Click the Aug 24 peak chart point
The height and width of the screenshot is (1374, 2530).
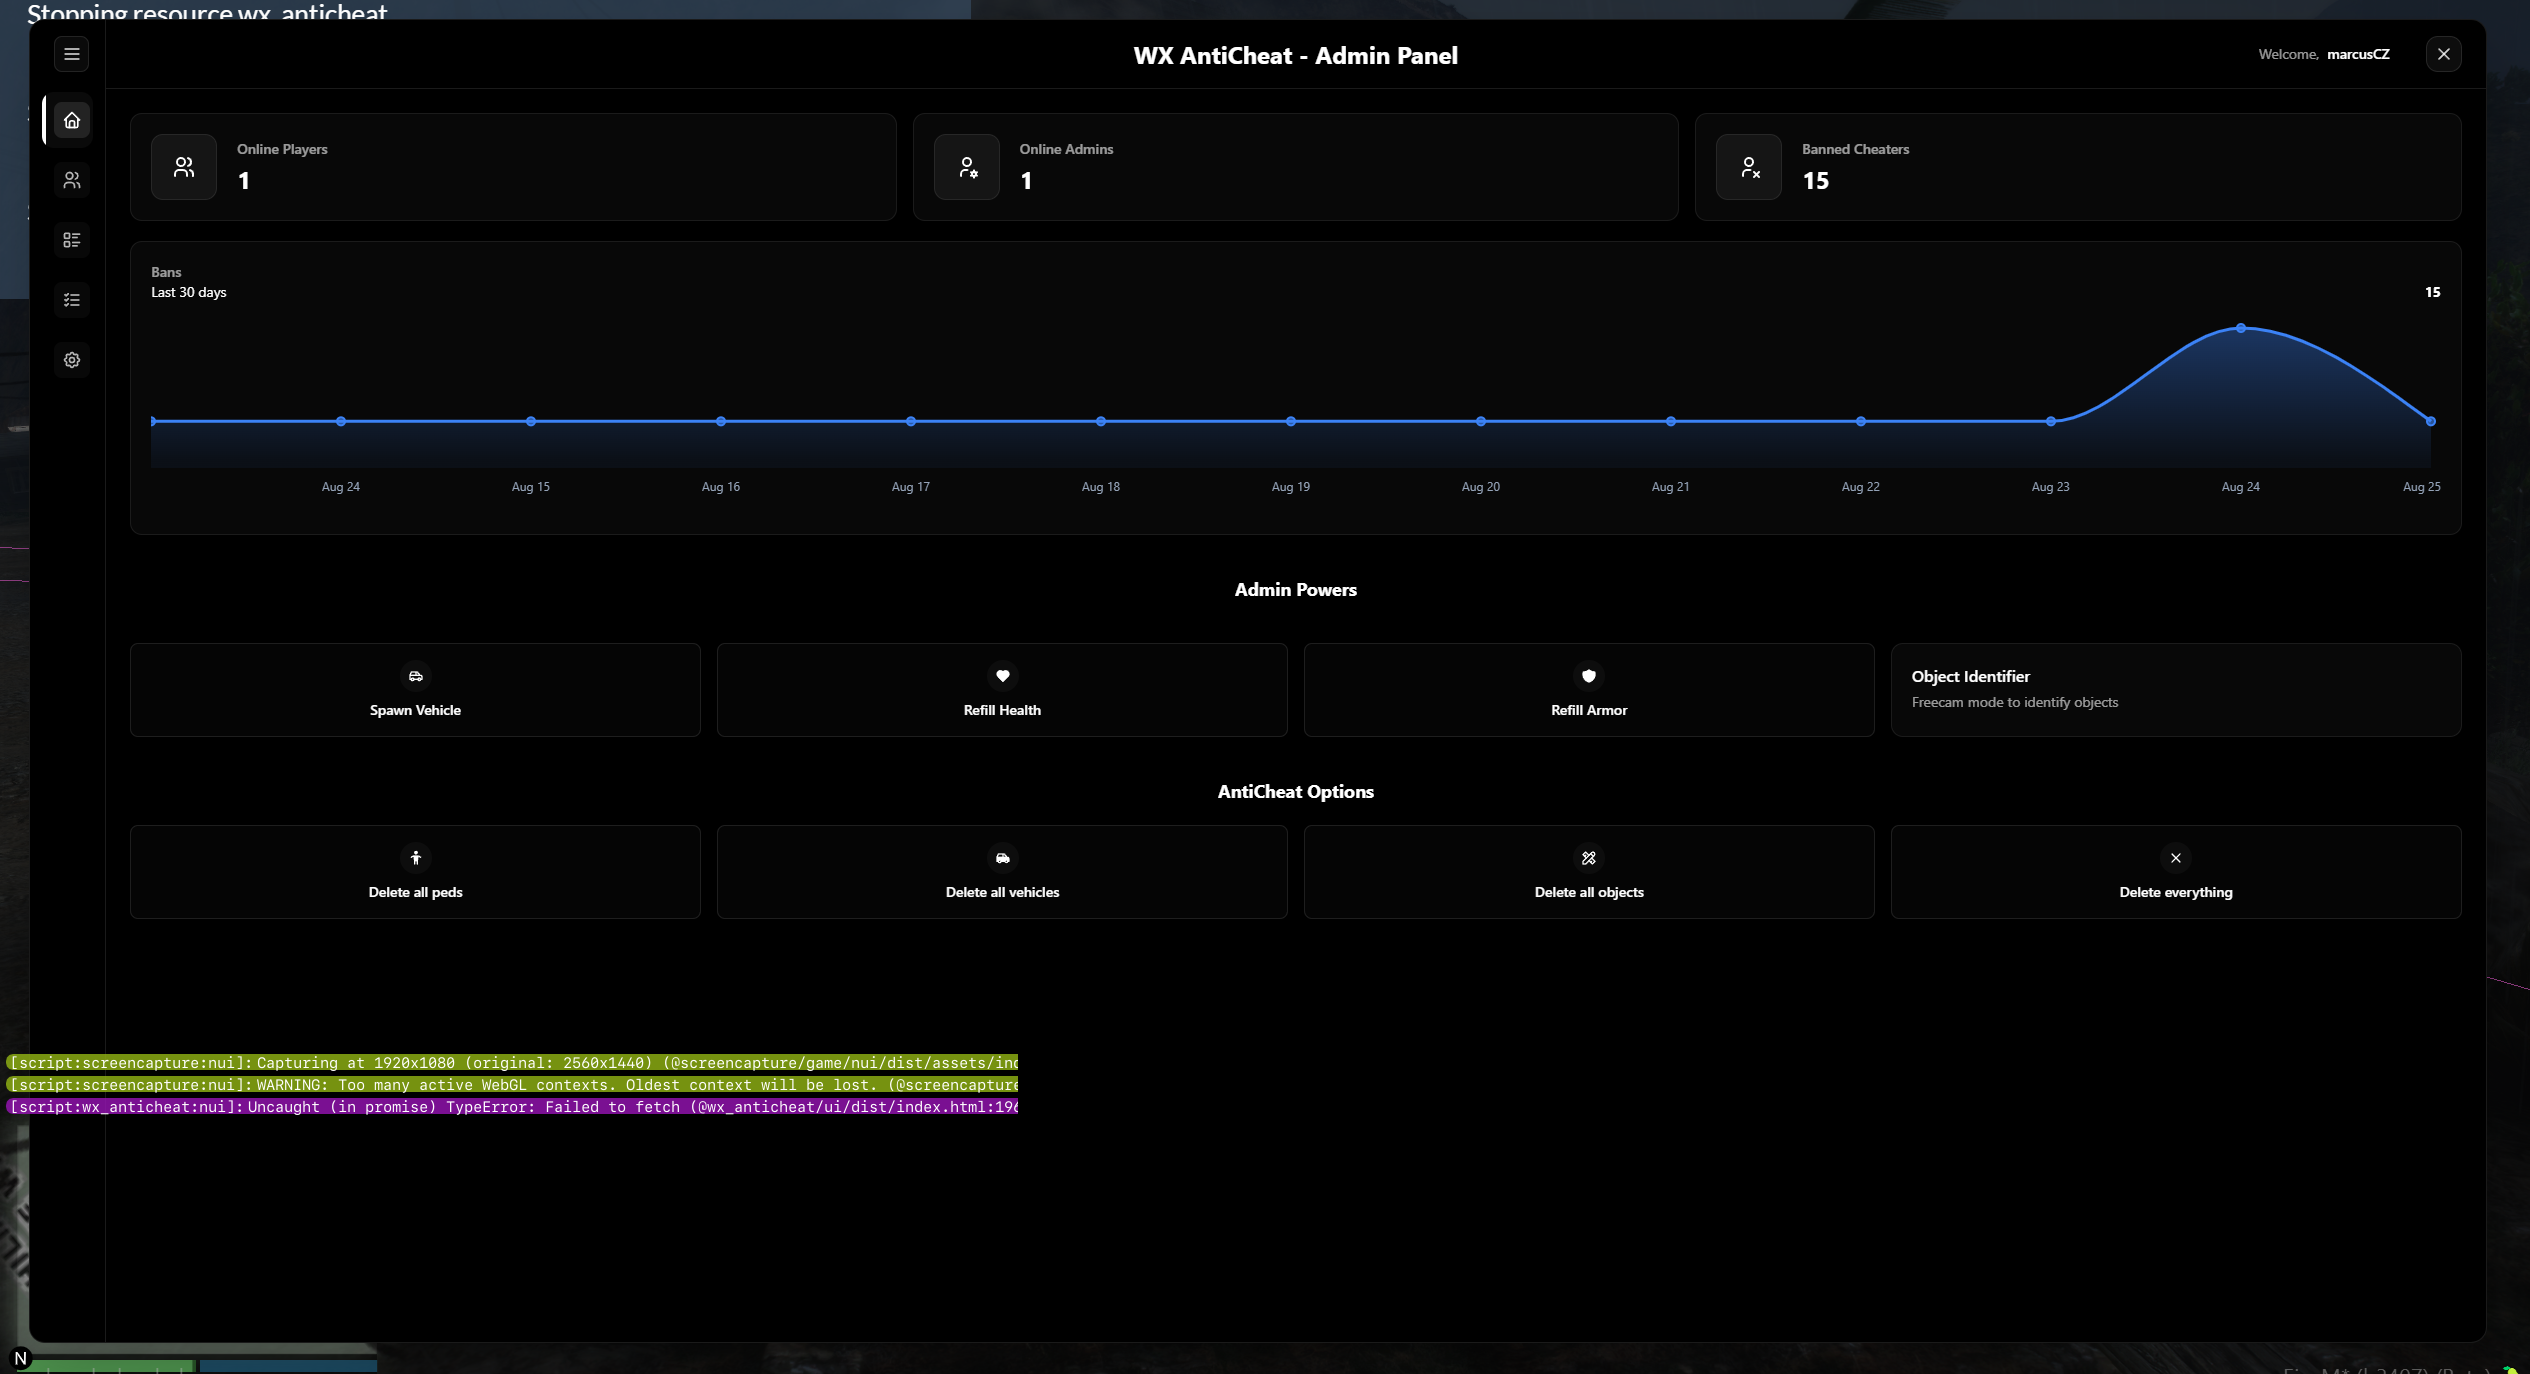click(2241, 328)
